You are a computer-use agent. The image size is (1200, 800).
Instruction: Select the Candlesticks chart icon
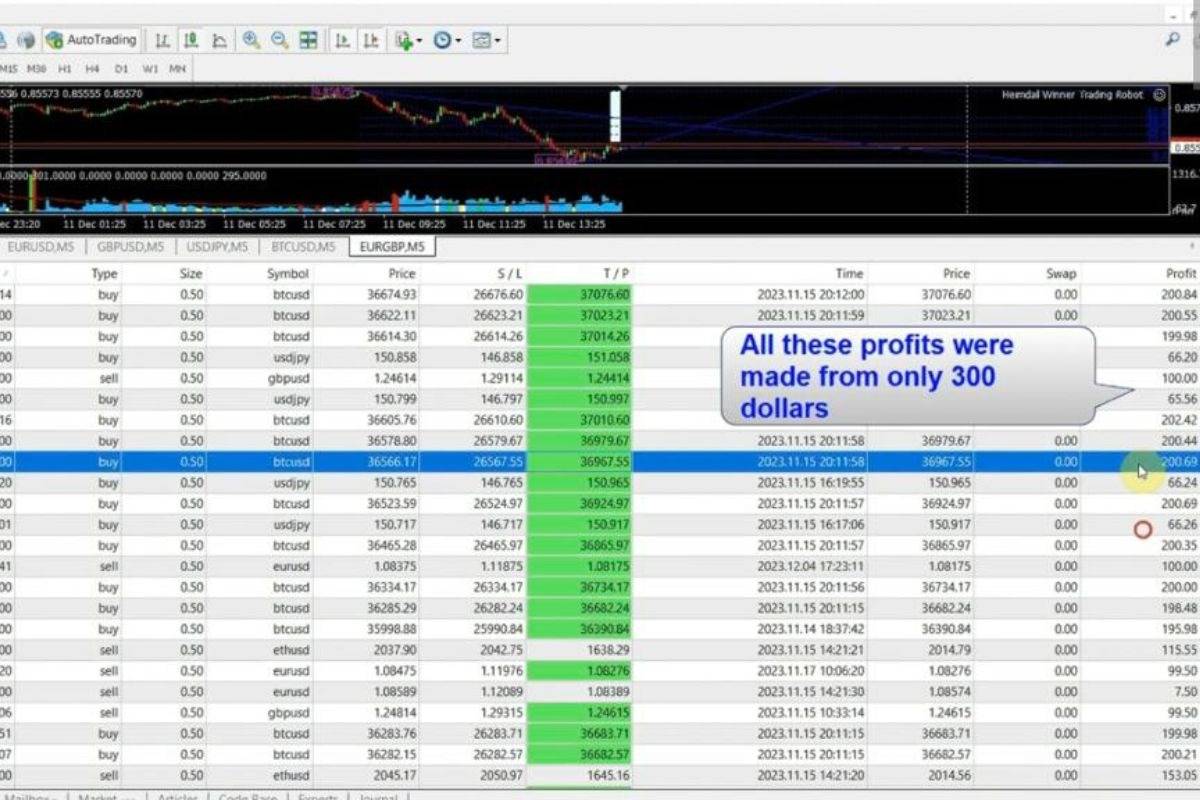click(x=190, y=40)
